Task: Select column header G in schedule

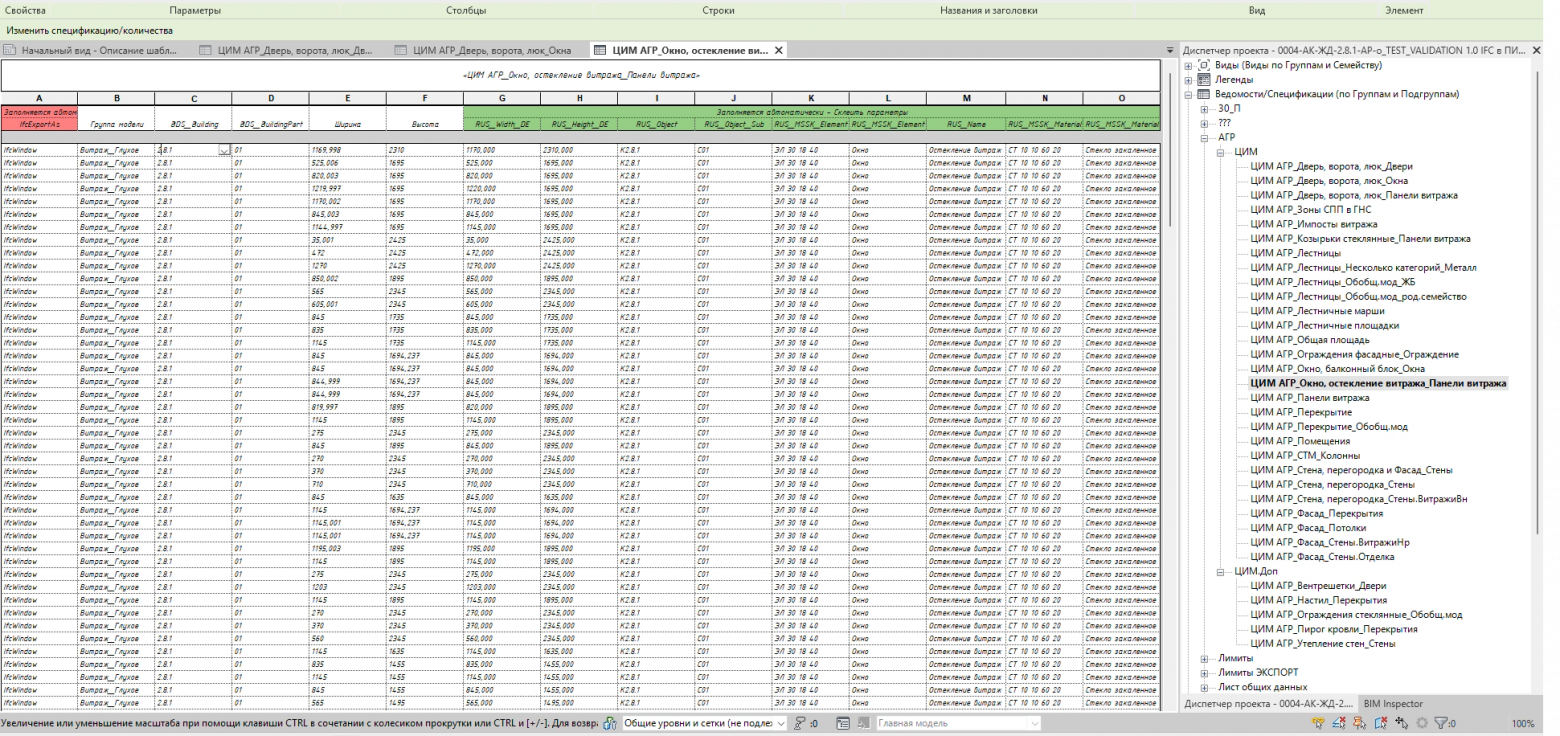Action: click(x=501, y=98)
